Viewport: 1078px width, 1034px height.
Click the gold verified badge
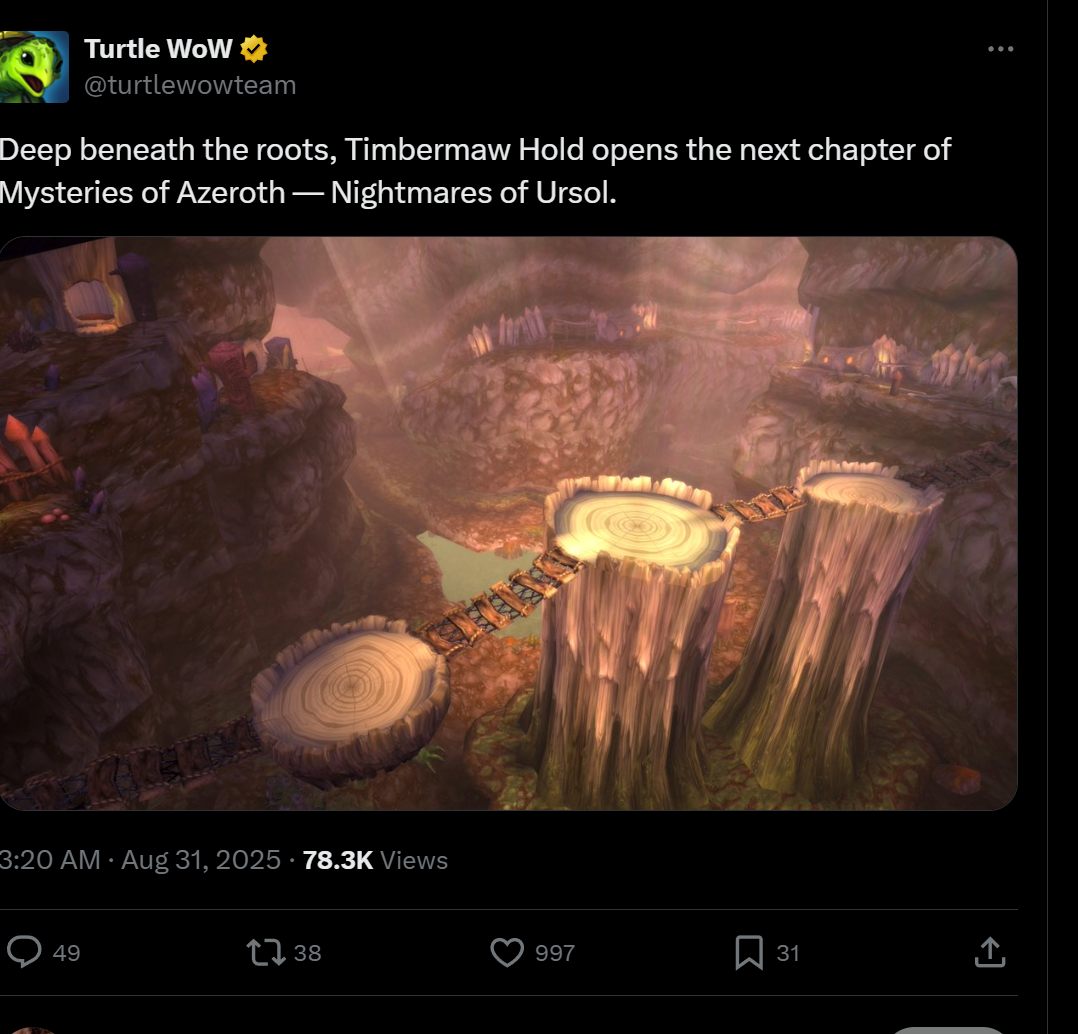pos(254,49)
